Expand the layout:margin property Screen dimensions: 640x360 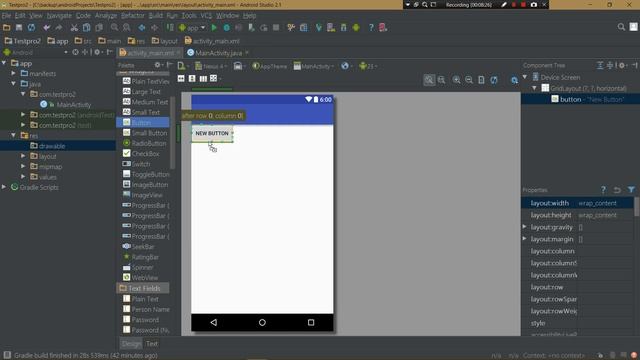(525, 239)
